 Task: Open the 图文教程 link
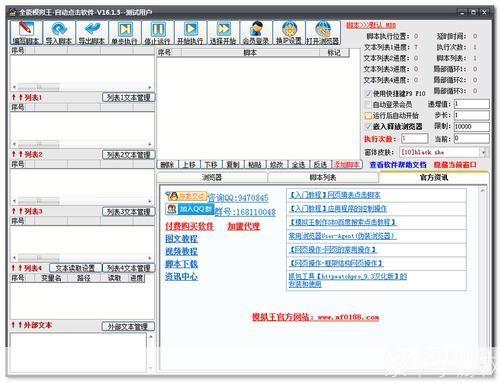point(181,239)
